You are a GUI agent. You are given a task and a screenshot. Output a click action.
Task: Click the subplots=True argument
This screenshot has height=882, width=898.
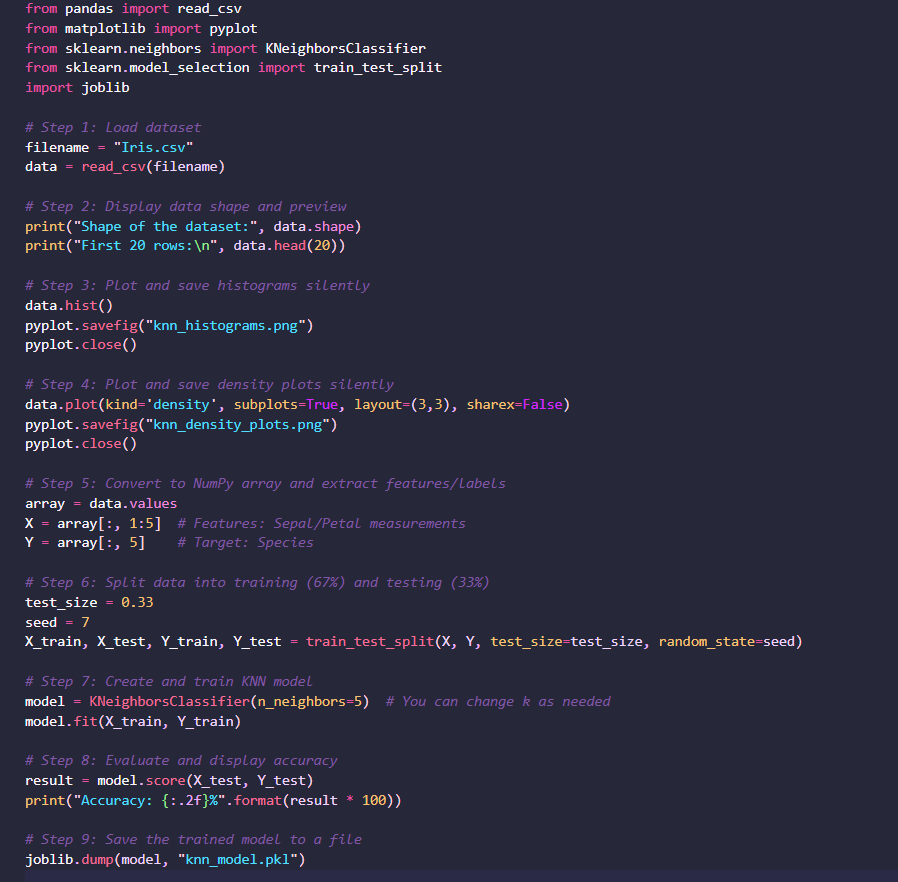286,405
